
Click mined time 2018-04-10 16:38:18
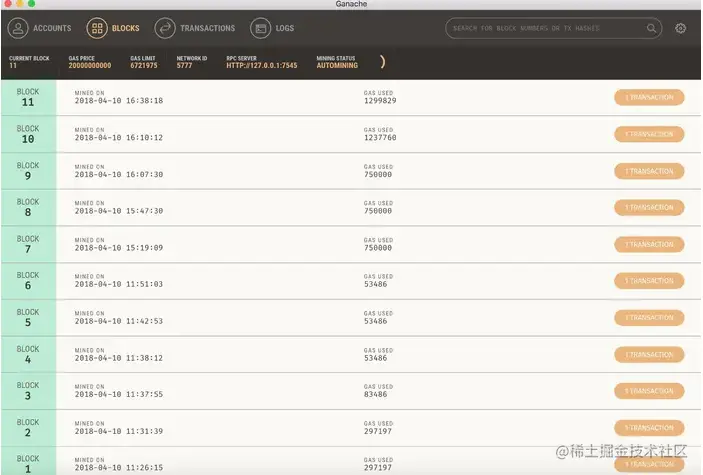point(119,101)
